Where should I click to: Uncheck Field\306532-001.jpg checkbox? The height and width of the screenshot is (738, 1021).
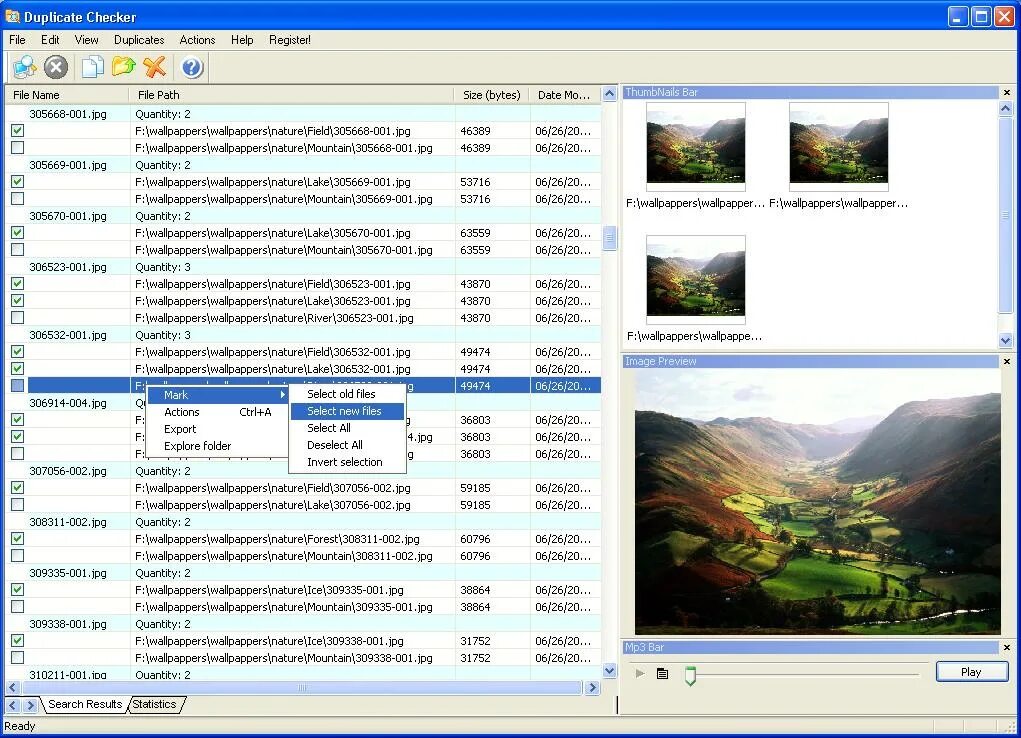[x=18, y=352]
